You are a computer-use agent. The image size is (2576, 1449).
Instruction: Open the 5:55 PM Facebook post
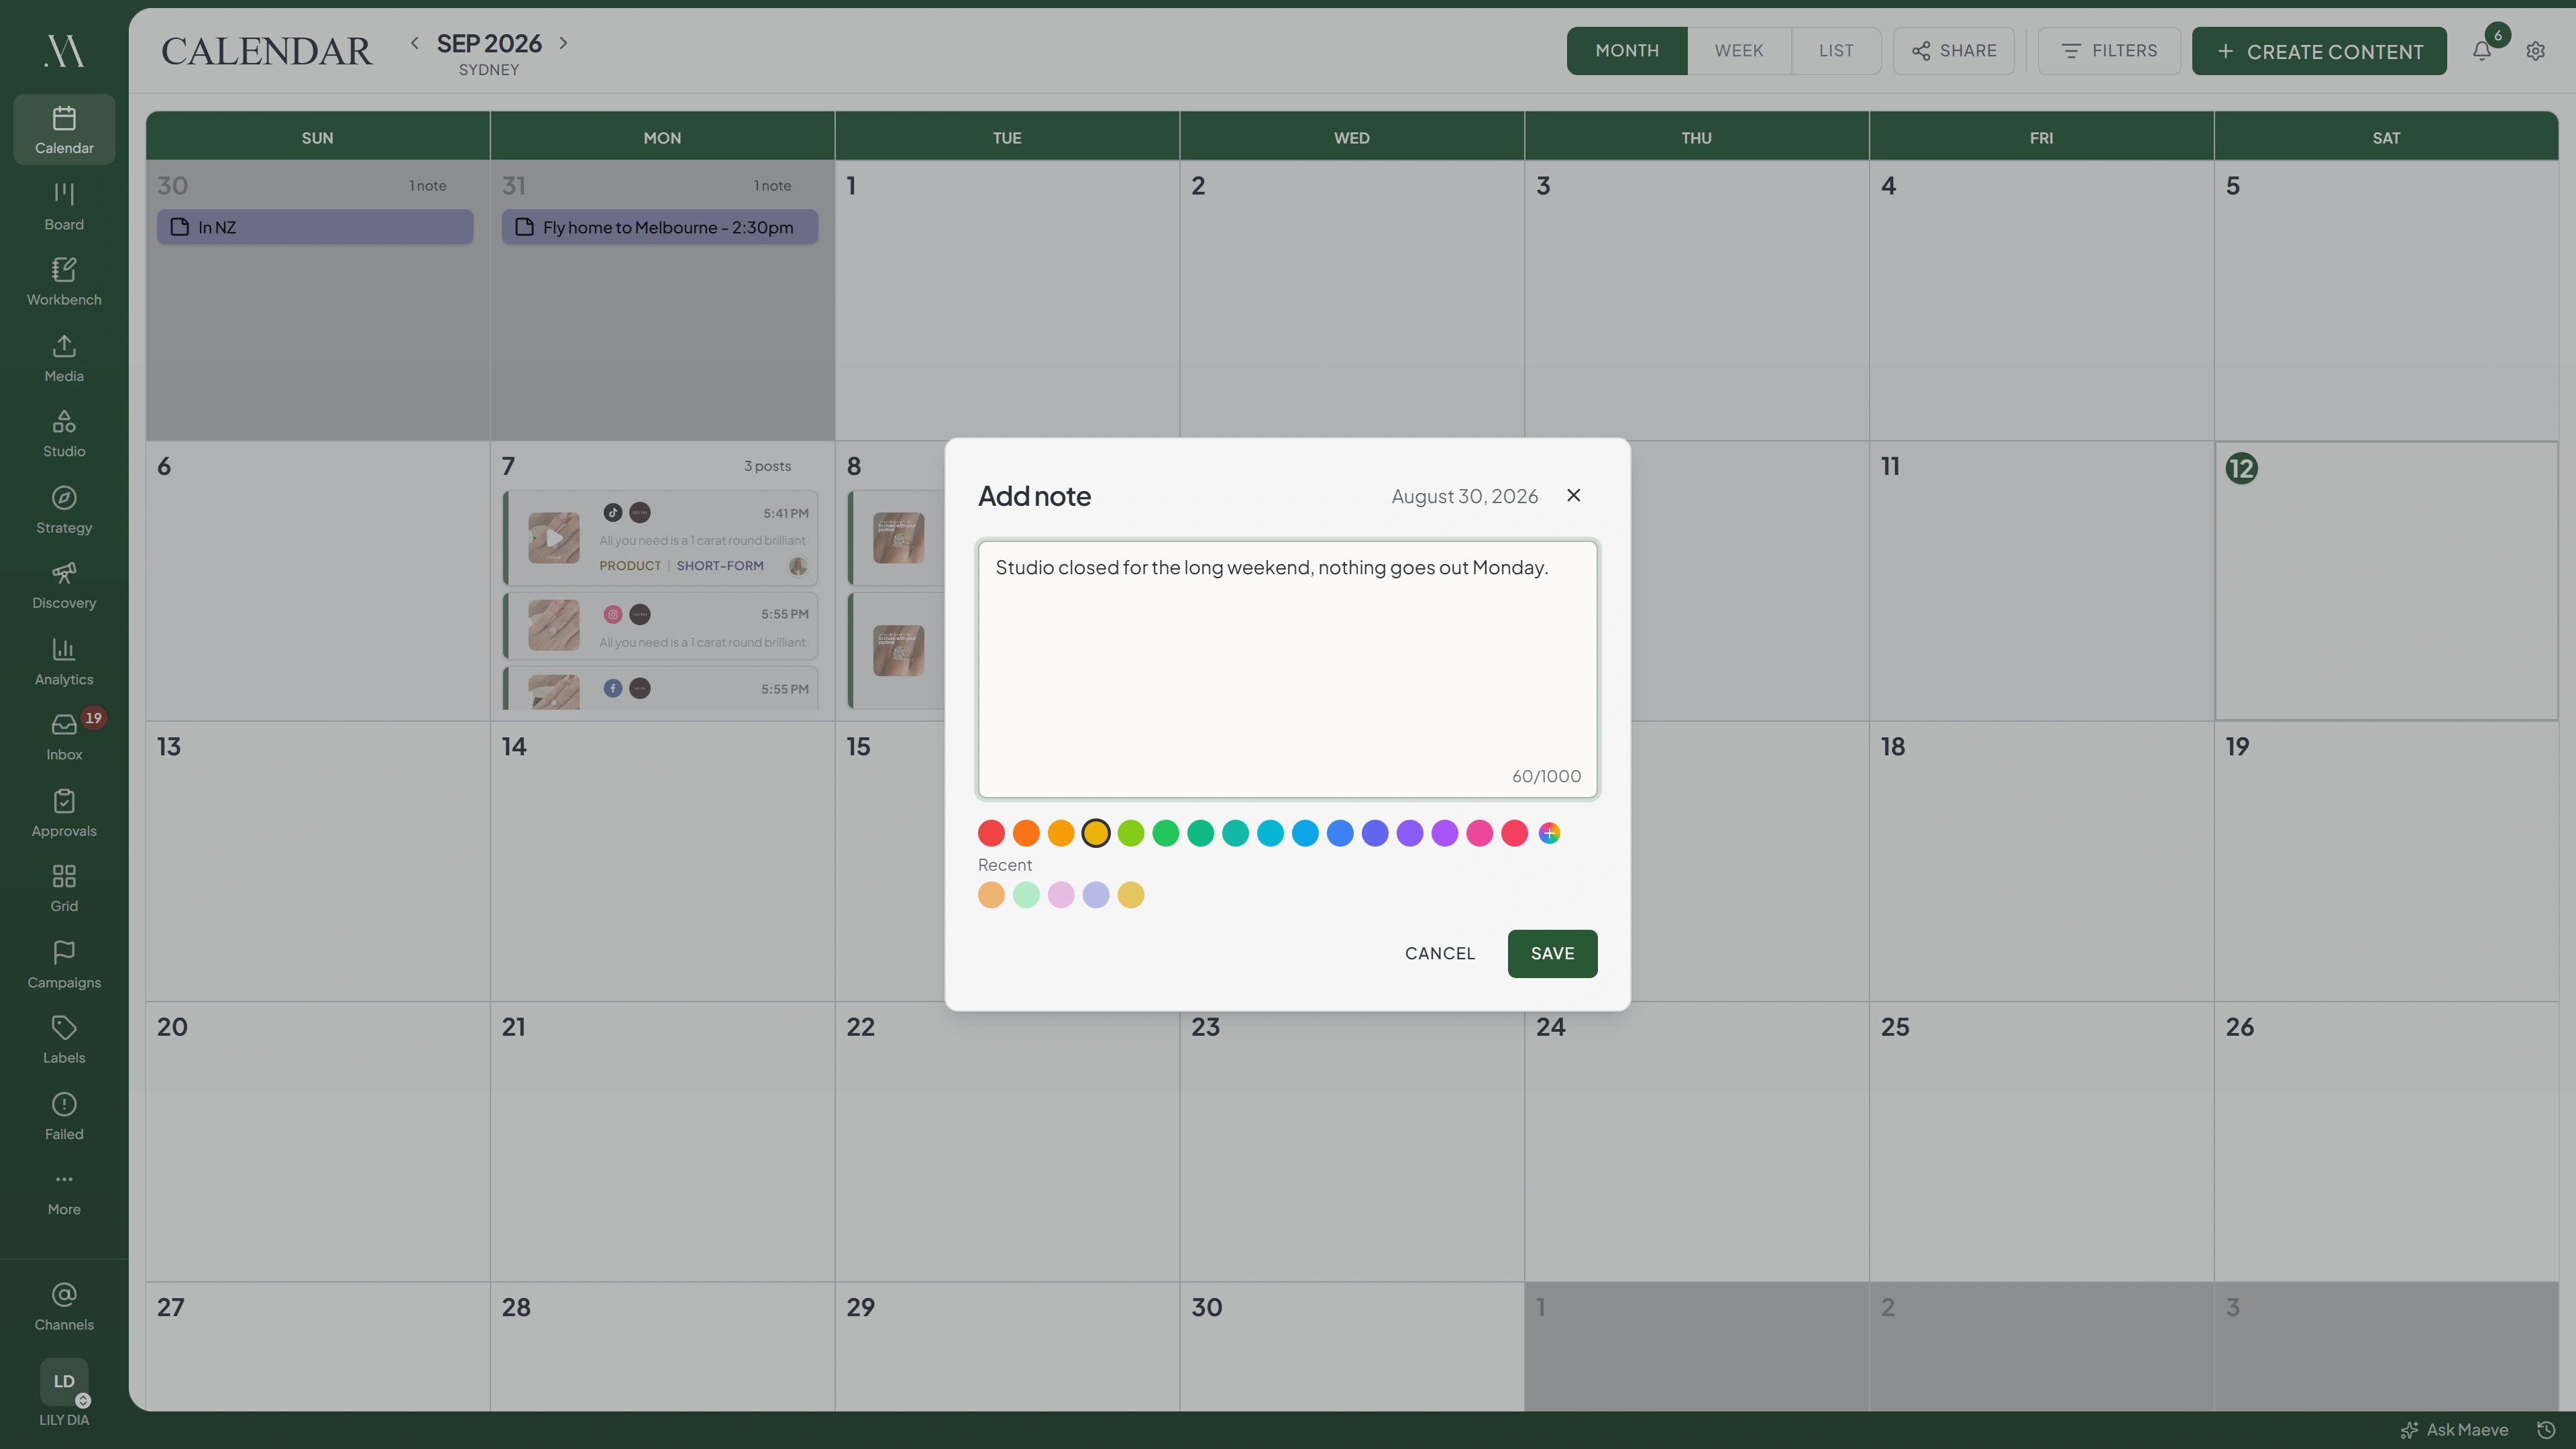(x=661, y=689)
